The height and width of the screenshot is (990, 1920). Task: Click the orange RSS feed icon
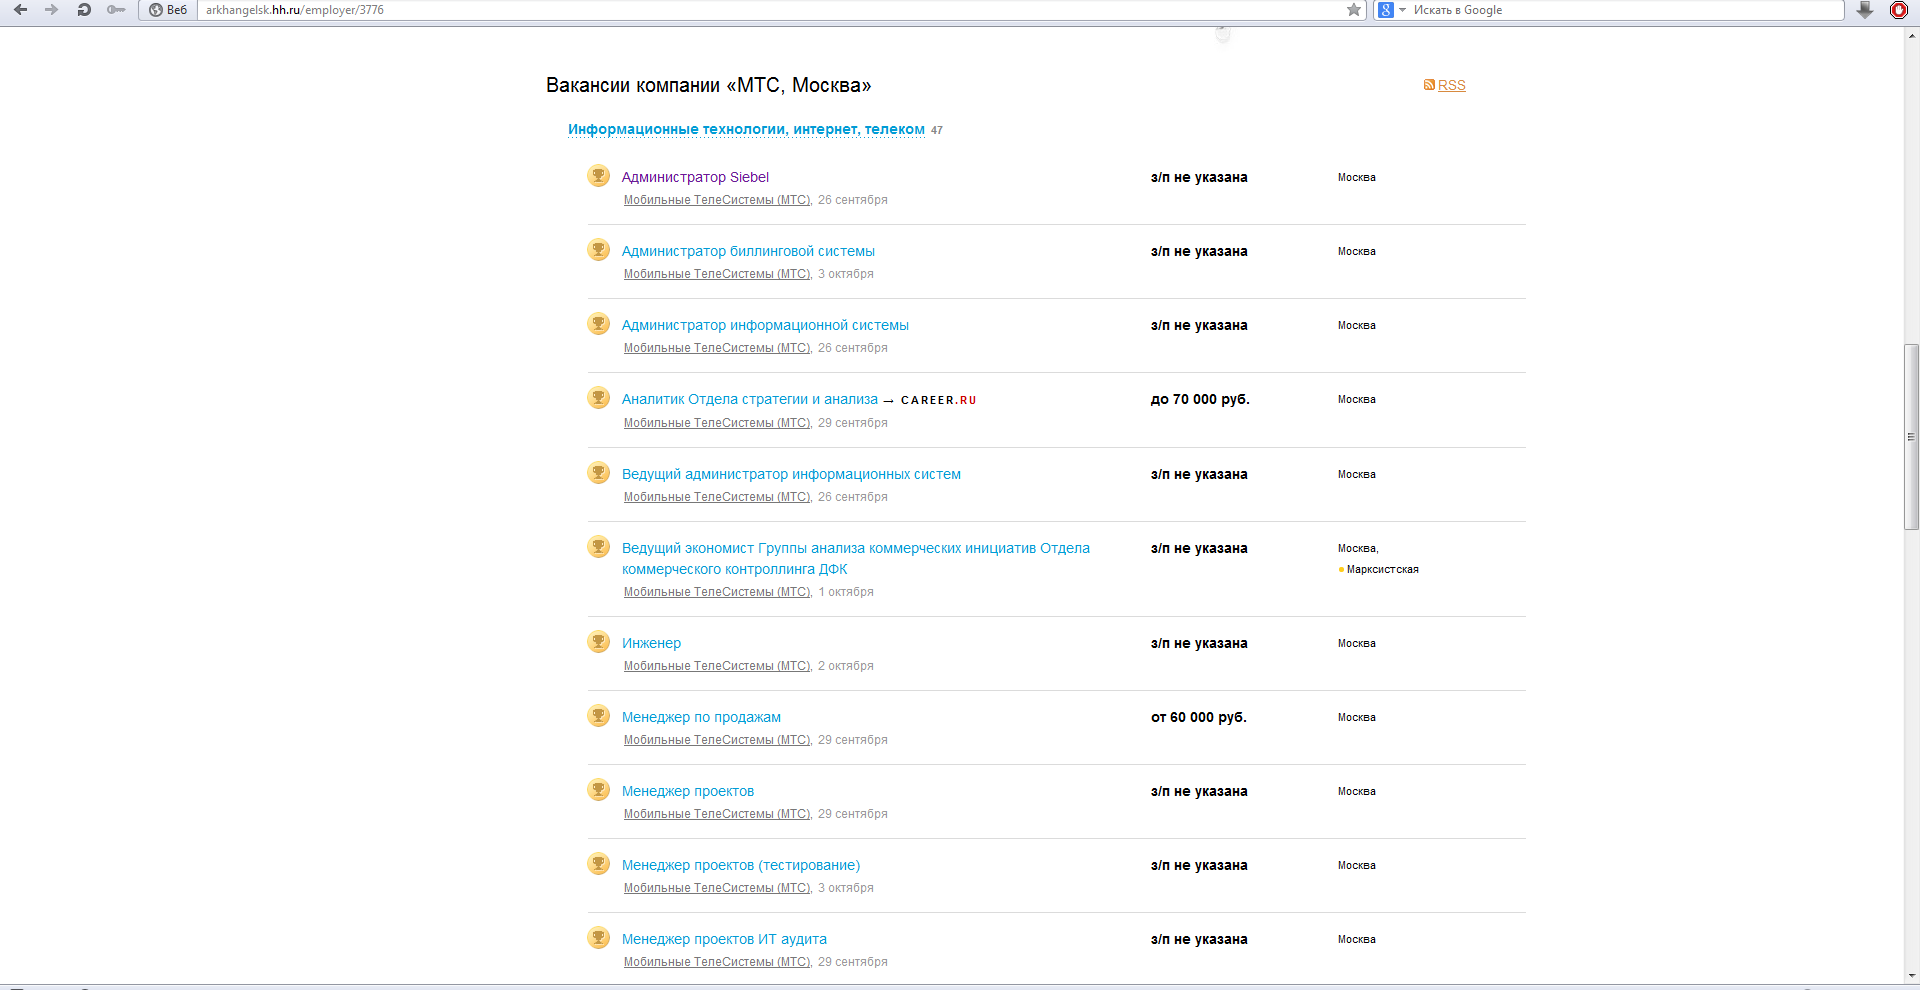coord(1429,85)
